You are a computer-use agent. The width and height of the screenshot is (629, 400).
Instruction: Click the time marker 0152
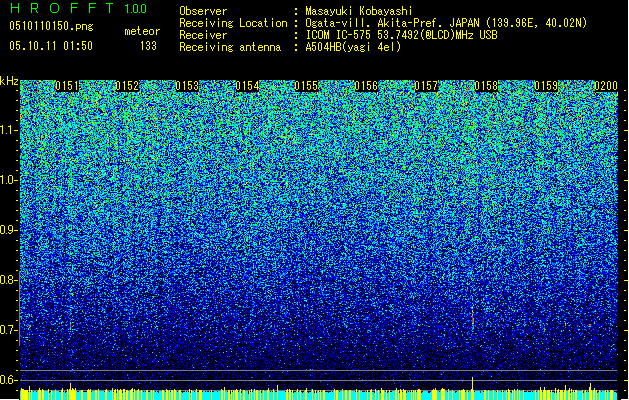127,86
